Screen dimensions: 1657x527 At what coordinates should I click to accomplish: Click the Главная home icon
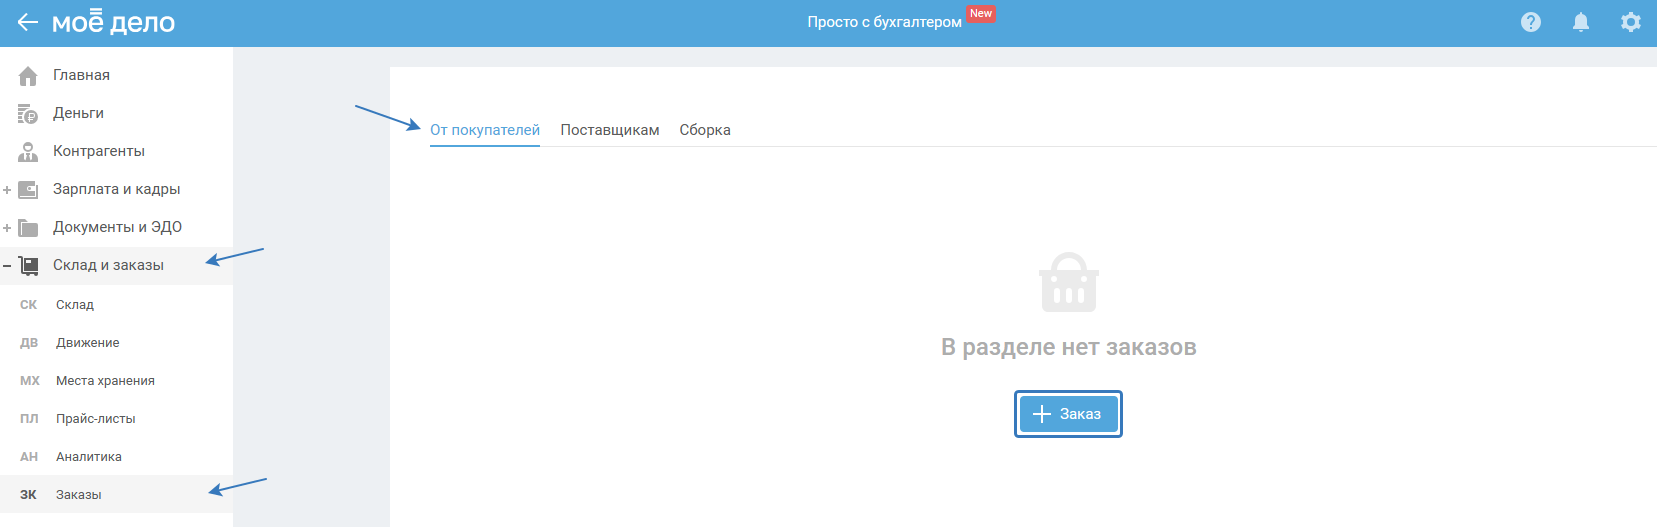pos(28,75)
